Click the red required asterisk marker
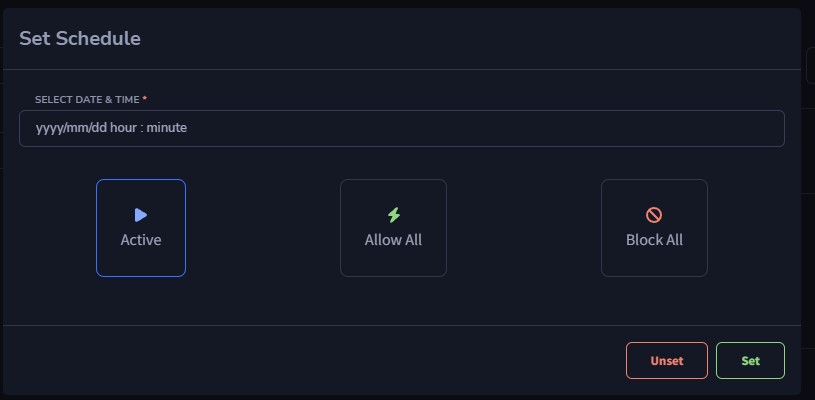This screenshot has height=400, width=815. (x=144, y=99)
